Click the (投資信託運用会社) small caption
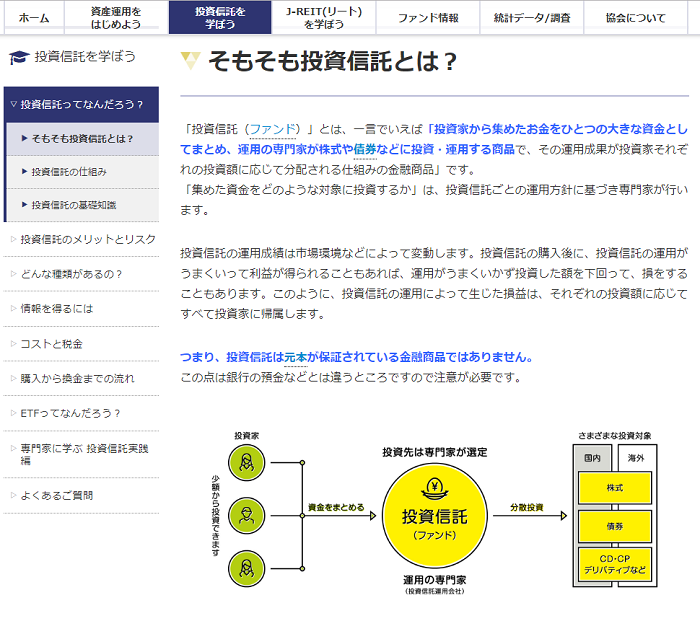 tap(435, 592)
